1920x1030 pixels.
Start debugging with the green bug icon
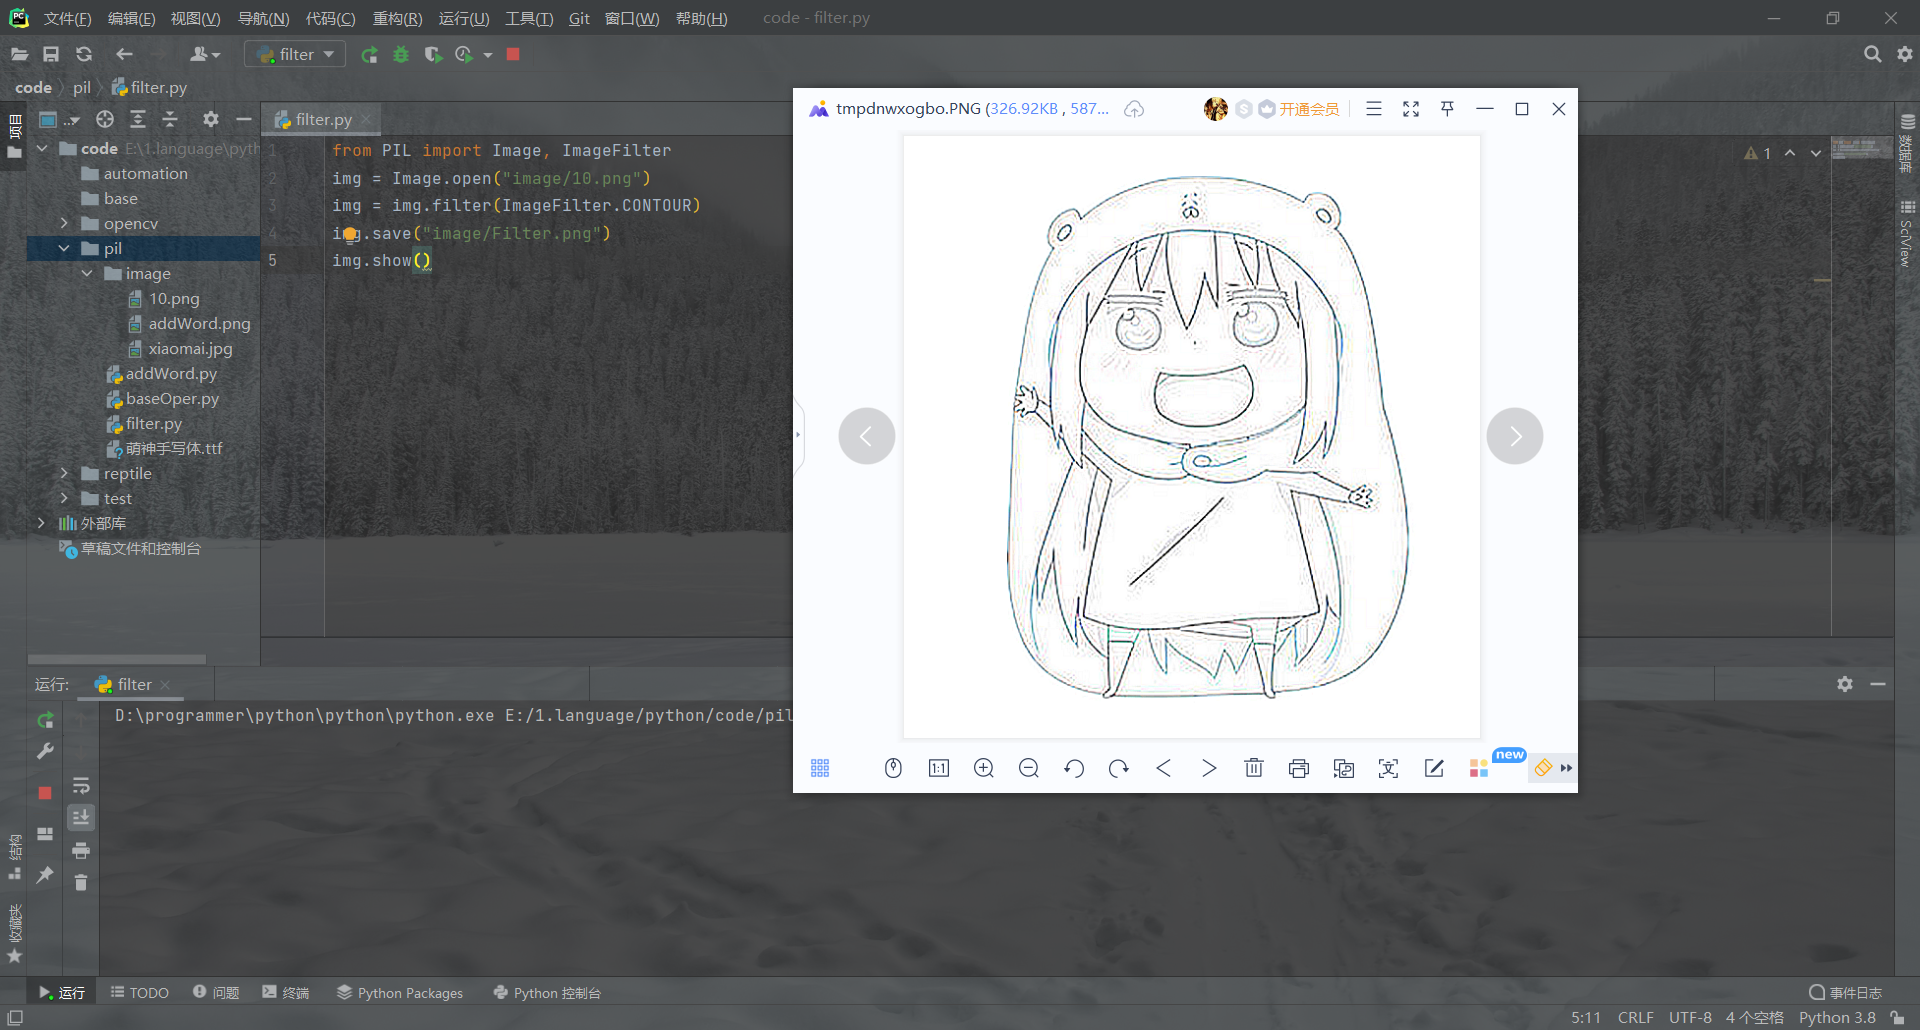[x=401, y=54]
